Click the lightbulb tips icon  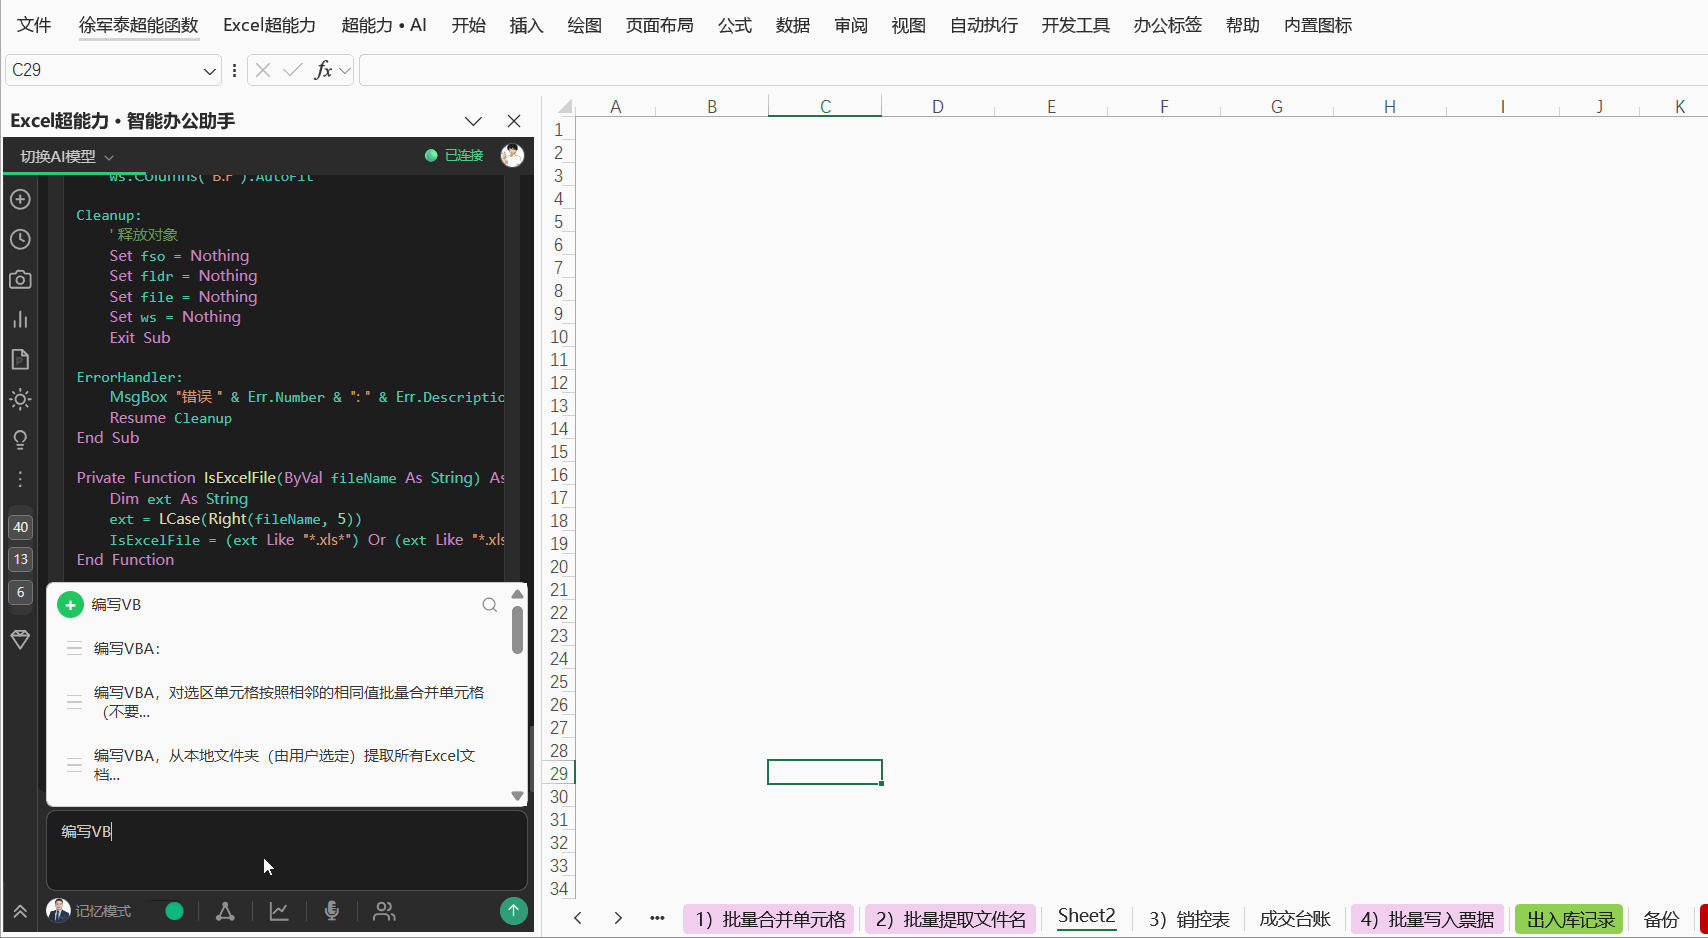20,440
